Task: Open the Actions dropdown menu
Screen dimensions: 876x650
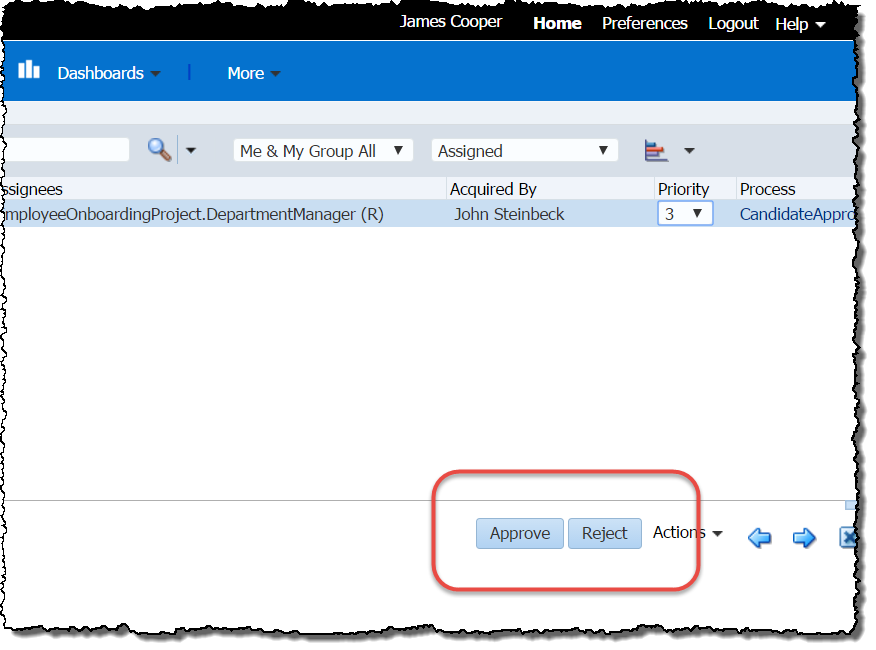Action: click(x=687, y=533)
